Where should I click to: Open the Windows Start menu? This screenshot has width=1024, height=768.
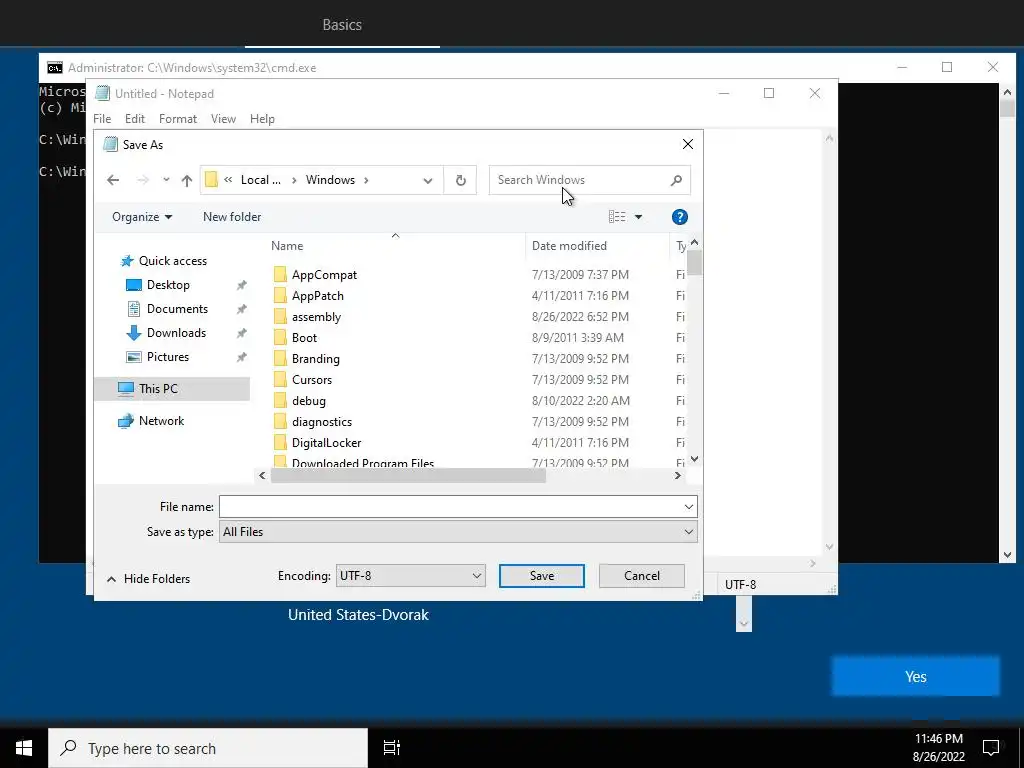pos(24,748)
